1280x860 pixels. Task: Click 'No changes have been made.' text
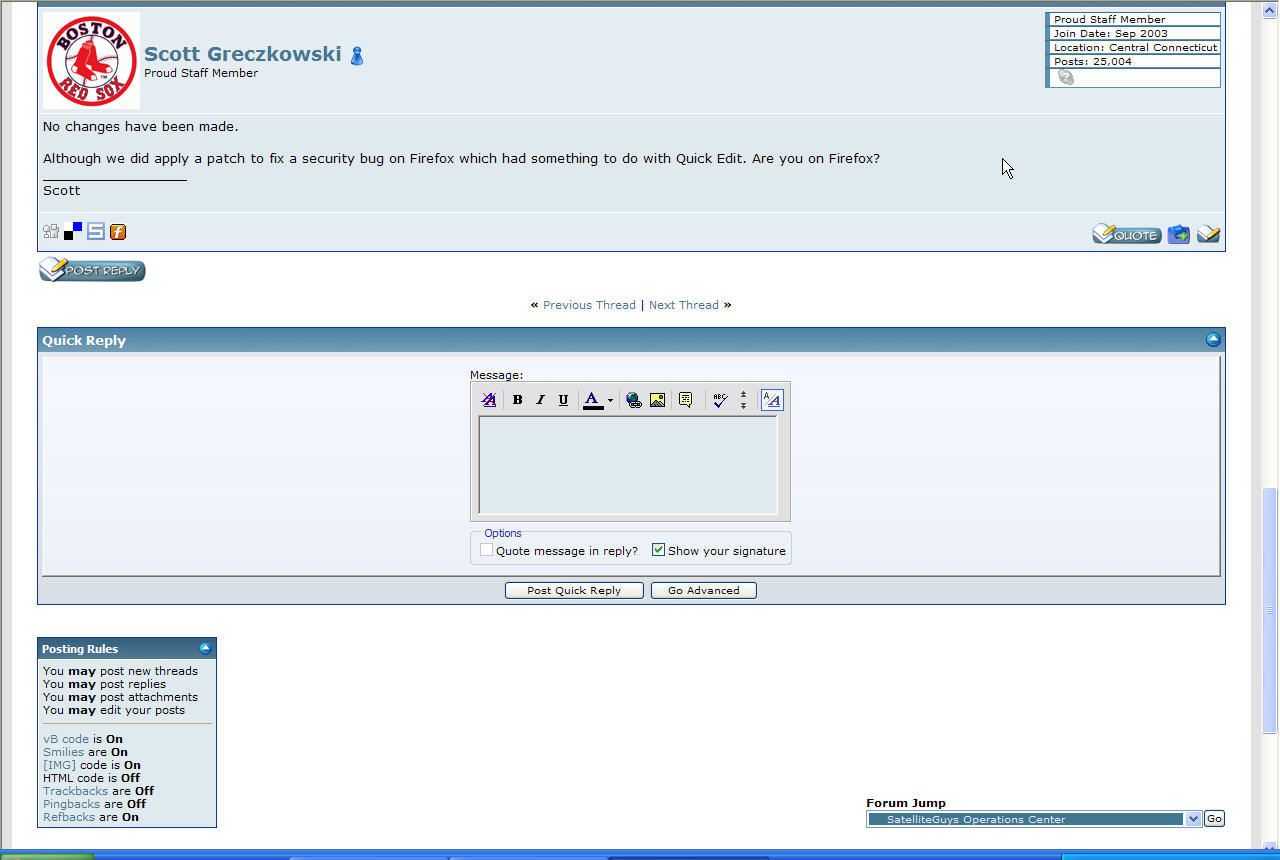point(141,127)
